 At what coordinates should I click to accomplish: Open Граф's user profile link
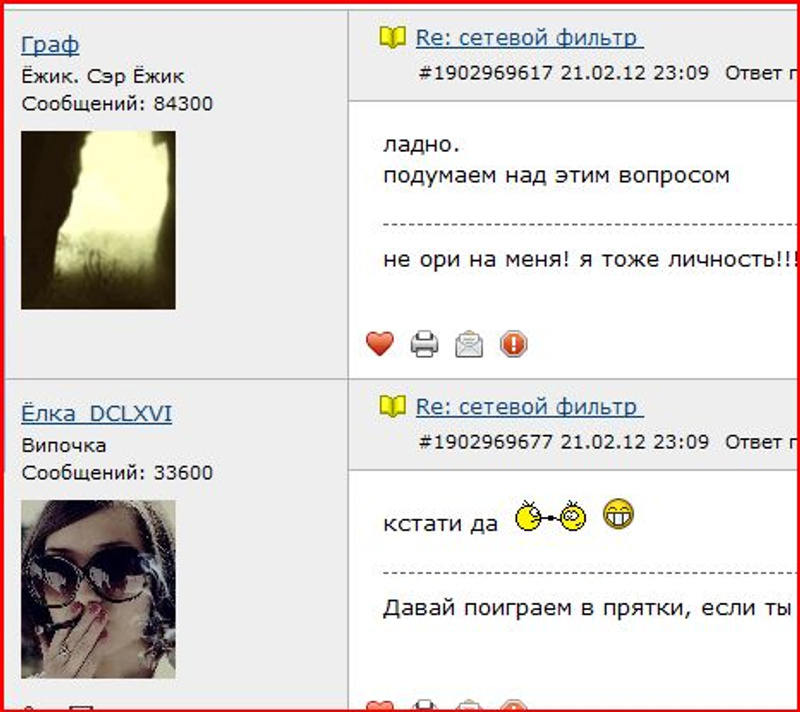coord(50,45)
